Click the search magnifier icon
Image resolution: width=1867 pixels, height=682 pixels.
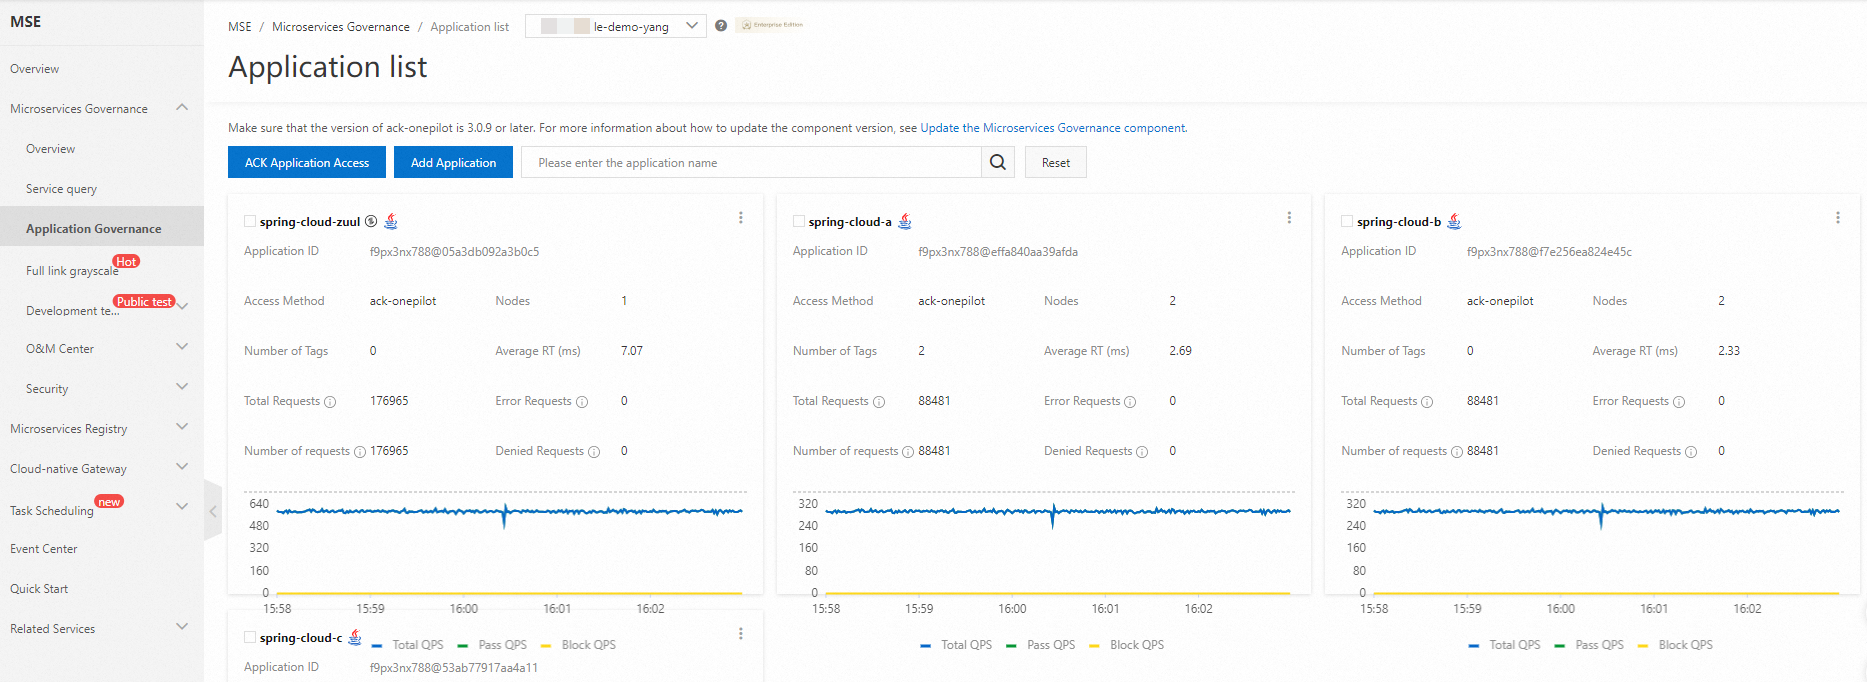click(997, 162)
